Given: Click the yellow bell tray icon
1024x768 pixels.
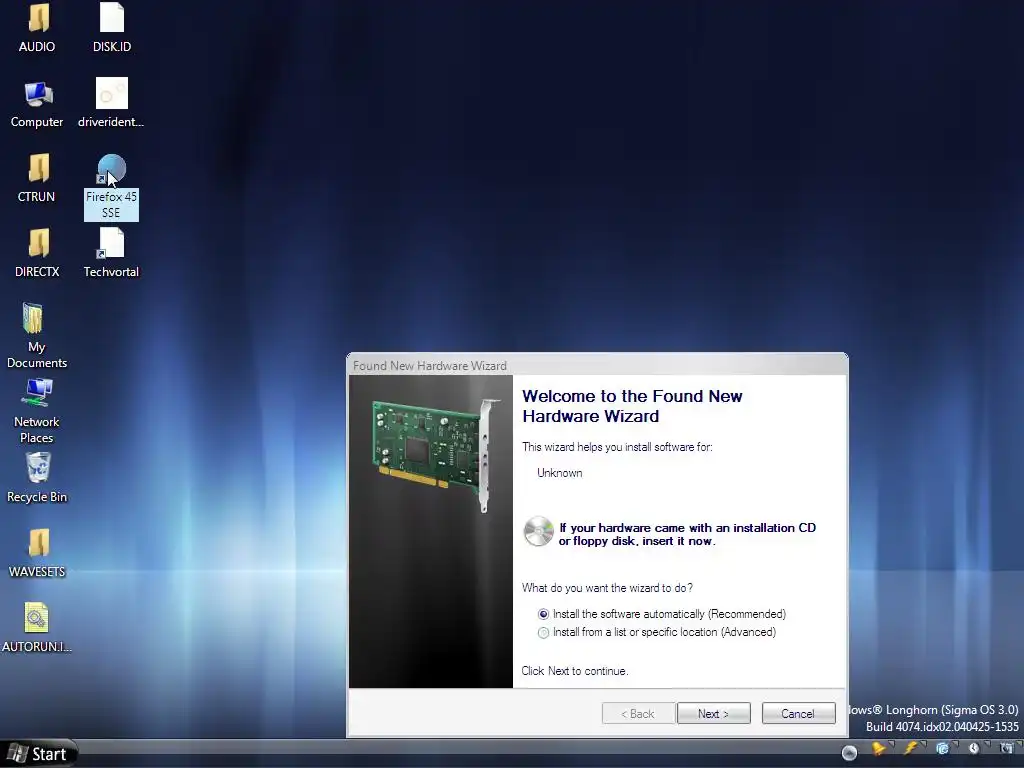Looking at the screenshot, I should [x=880, y=748].
